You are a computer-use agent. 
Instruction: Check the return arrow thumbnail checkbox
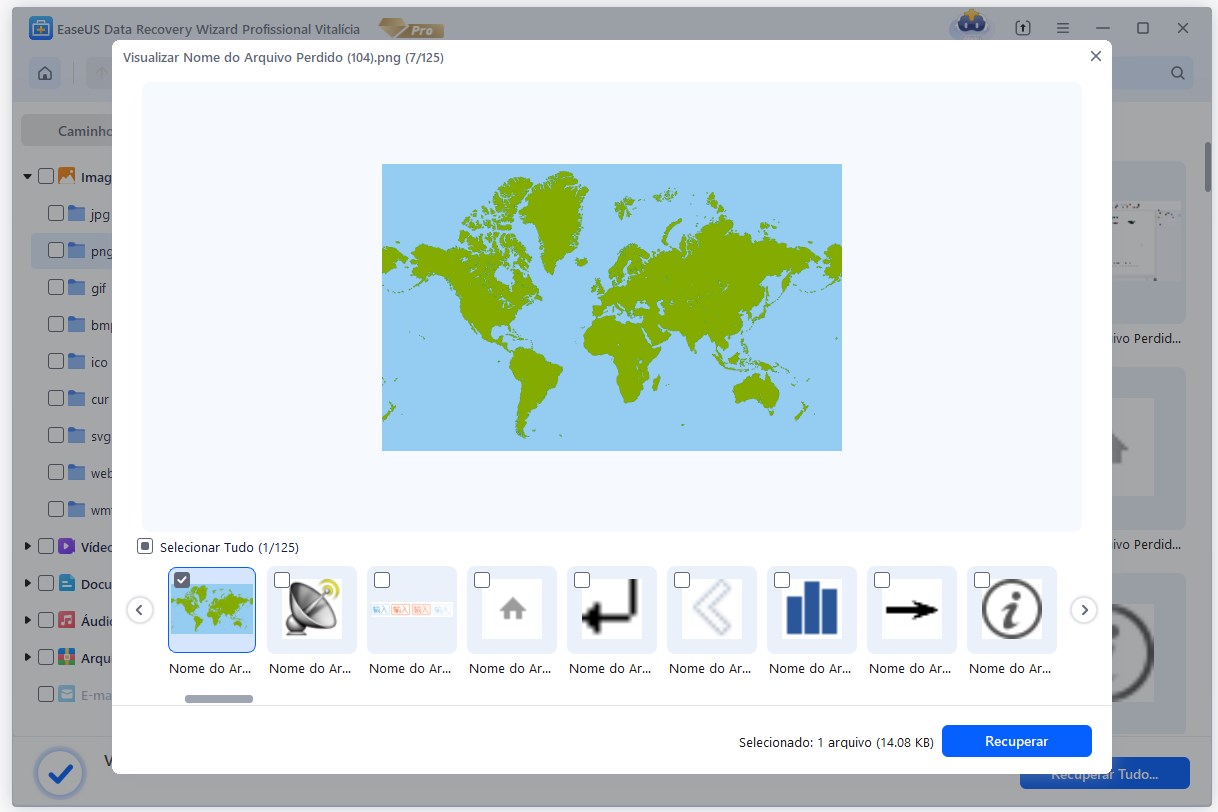[x=582, y=580]
